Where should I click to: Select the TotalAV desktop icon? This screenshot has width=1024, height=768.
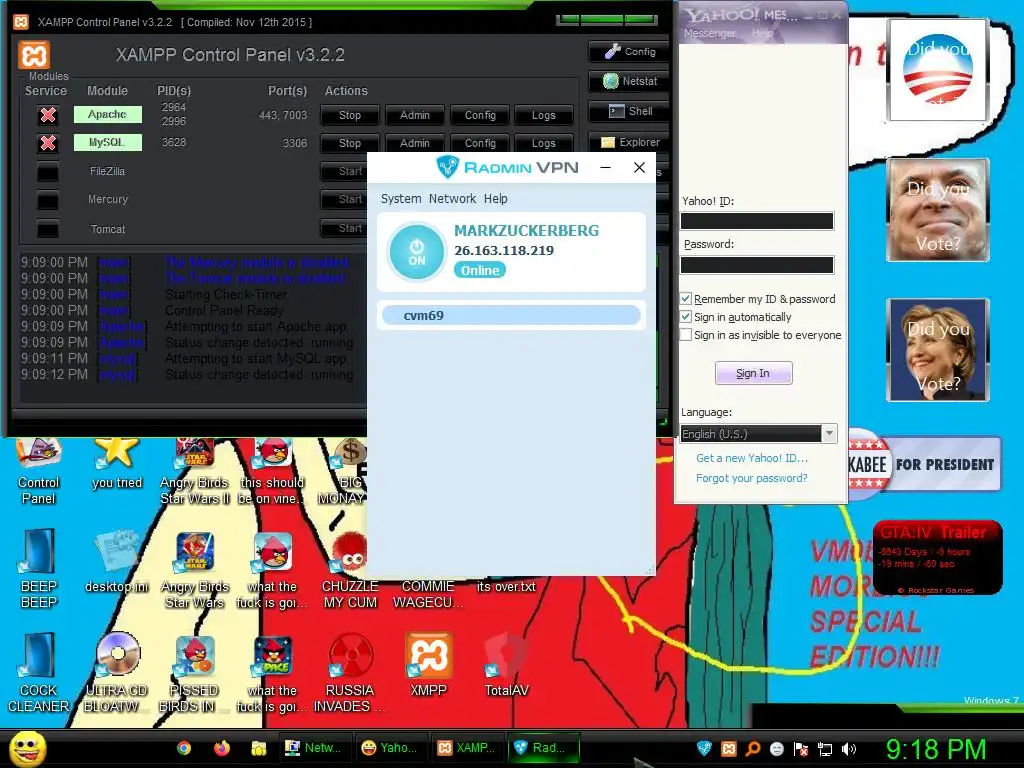tap(506, 665)
